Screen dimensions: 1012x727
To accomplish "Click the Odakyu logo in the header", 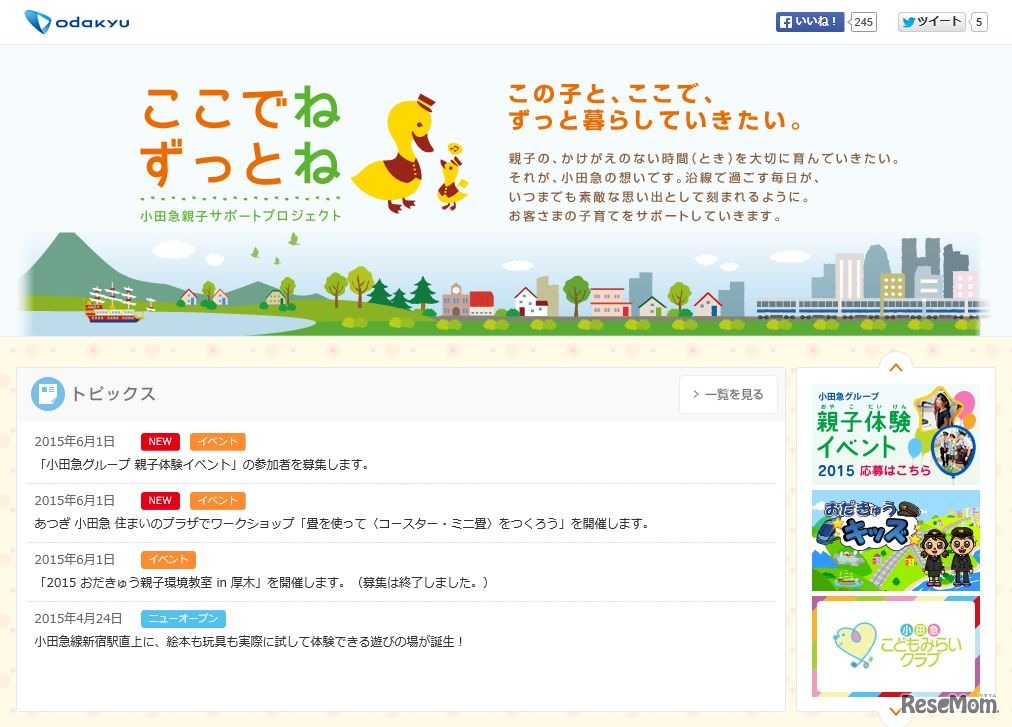I will coord(76,22).
